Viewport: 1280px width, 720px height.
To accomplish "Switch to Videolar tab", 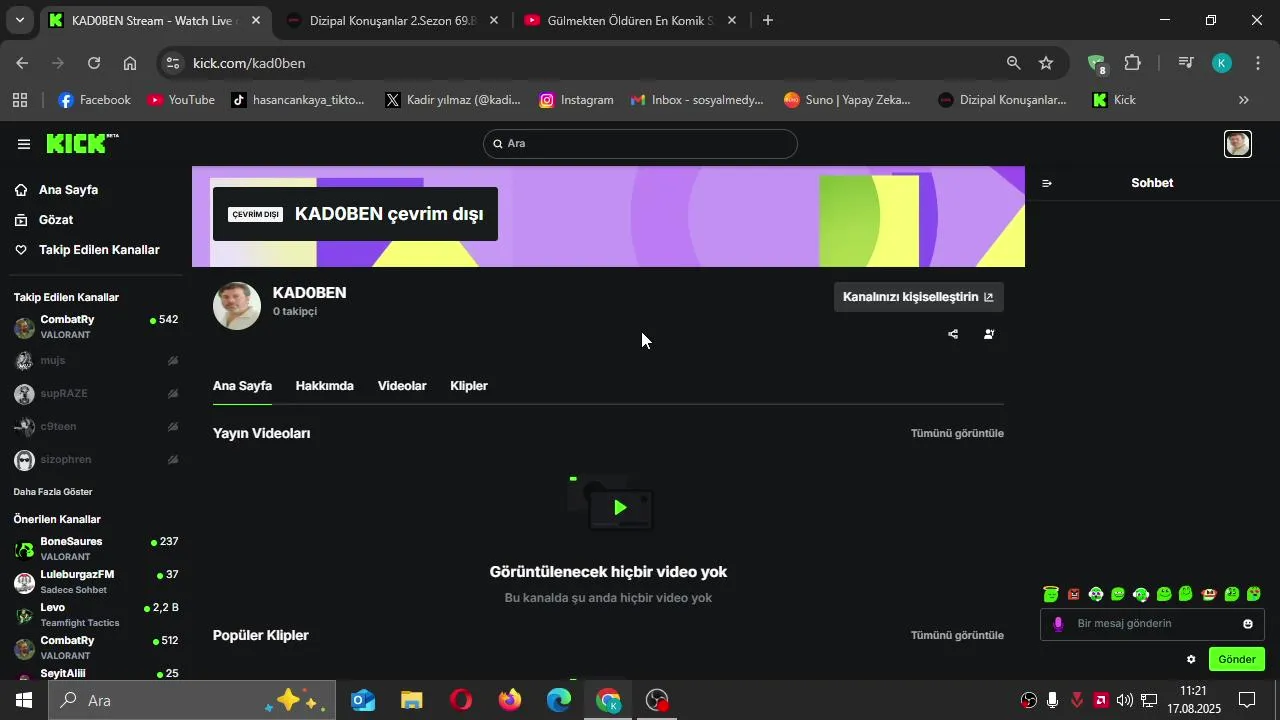I will click(x=402, y=386).
